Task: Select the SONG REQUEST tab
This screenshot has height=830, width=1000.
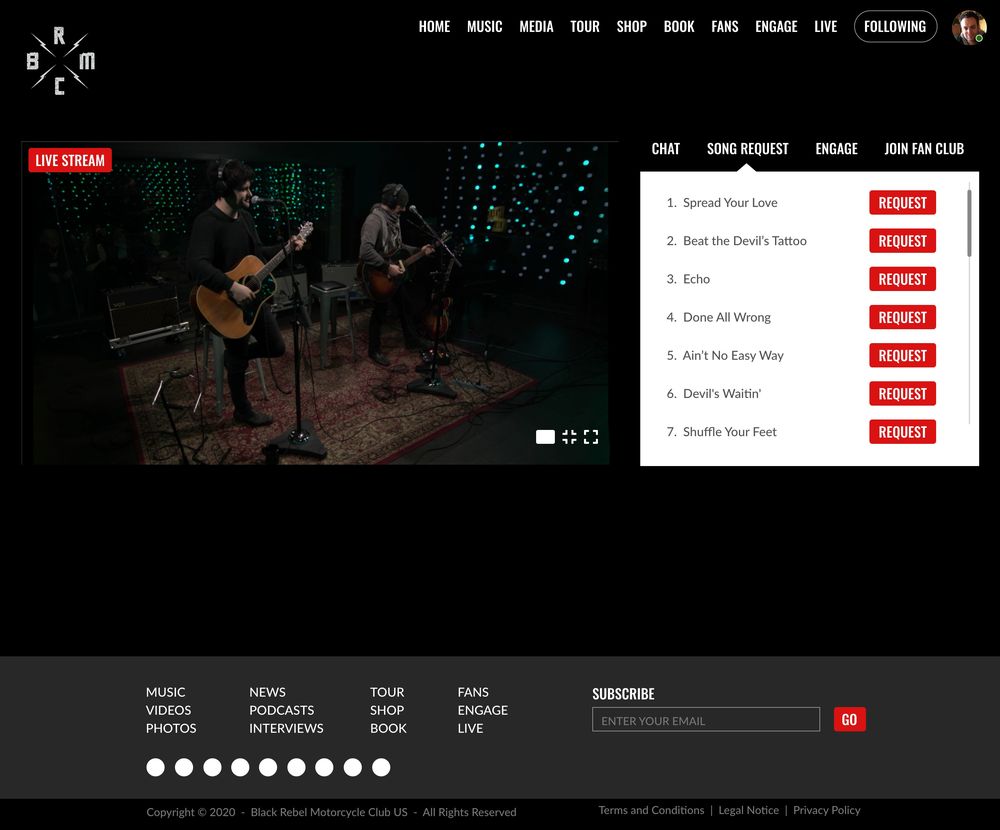Action: click(747, 149)
